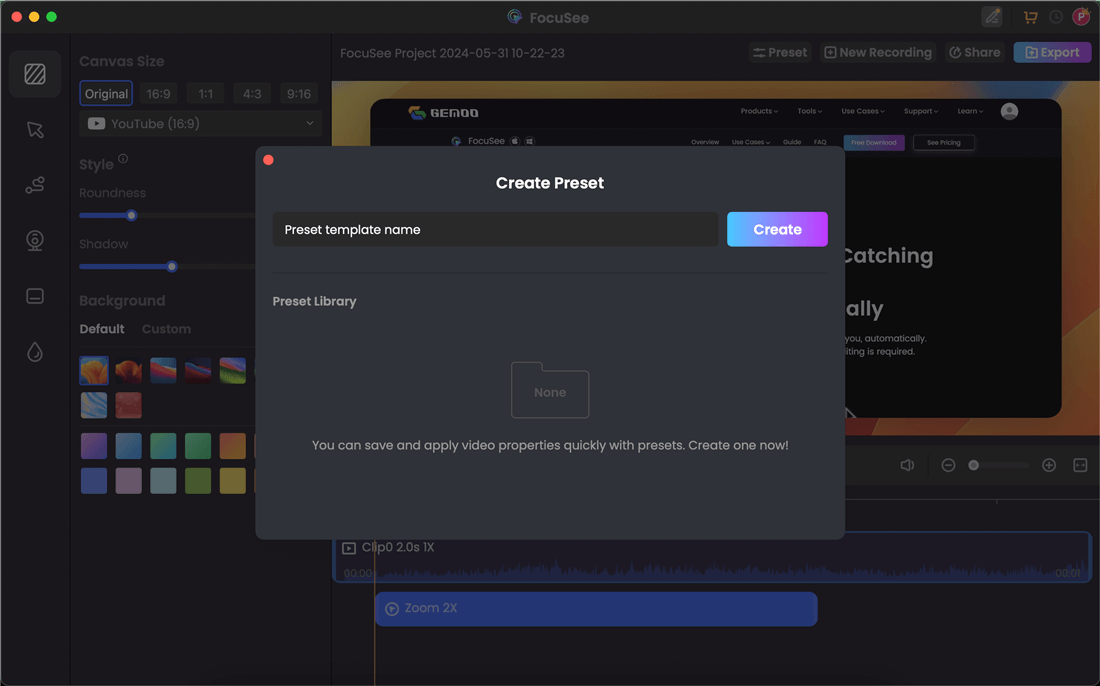Open the webcam settings sidebar icon
The height and width of the screenshot is (686, 1100).
click(x=35, y=241)
